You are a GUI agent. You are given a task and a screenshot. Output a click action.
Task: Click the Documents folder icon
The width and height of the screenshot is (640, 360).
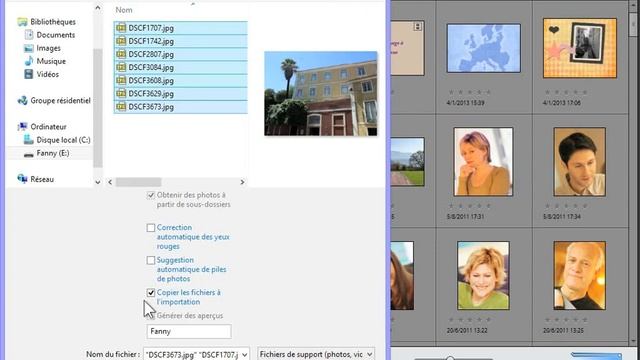(x=29, y=35)
